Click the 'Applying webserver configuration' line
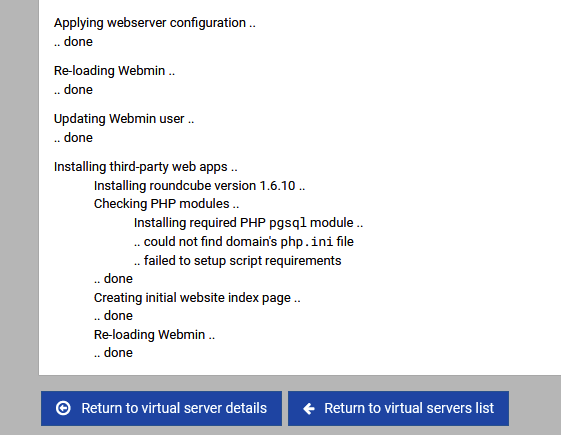The width and height of the screenshot is (561, 435). click(155, 23)
